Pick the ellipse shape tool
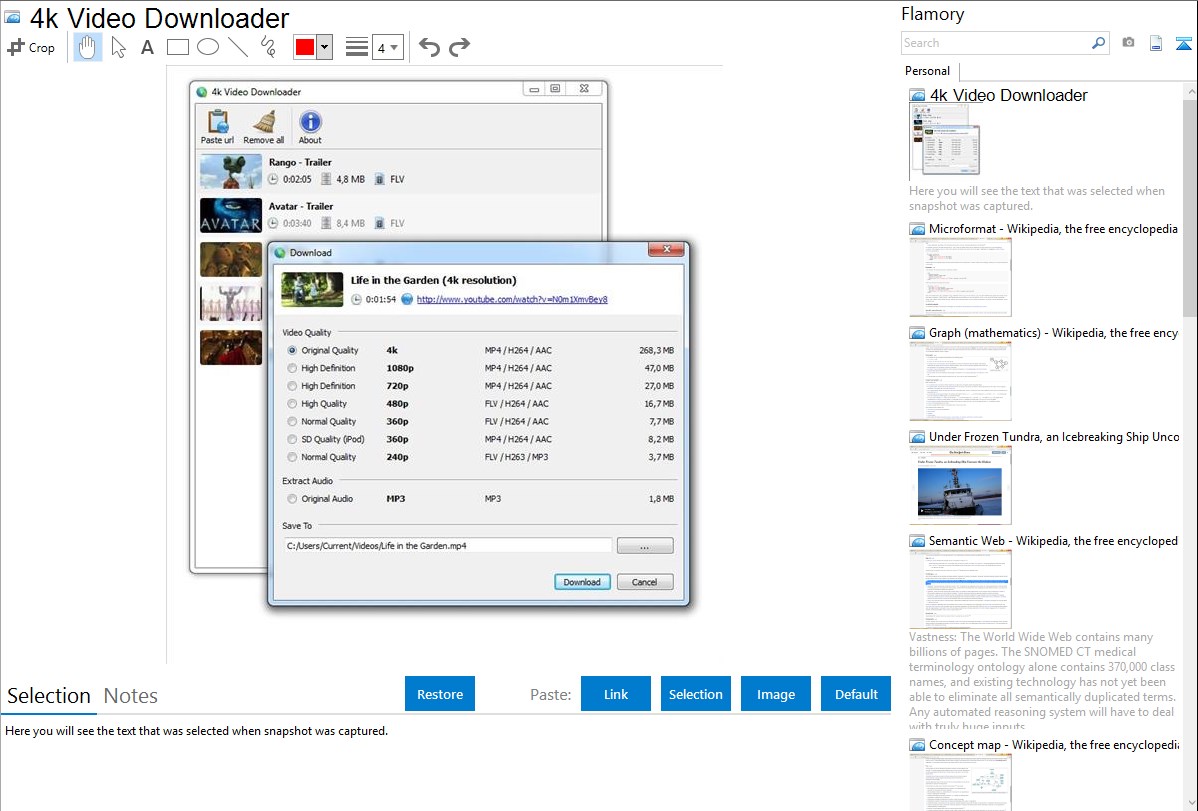Screen dimensions: 1198x811 coord(208,47)
